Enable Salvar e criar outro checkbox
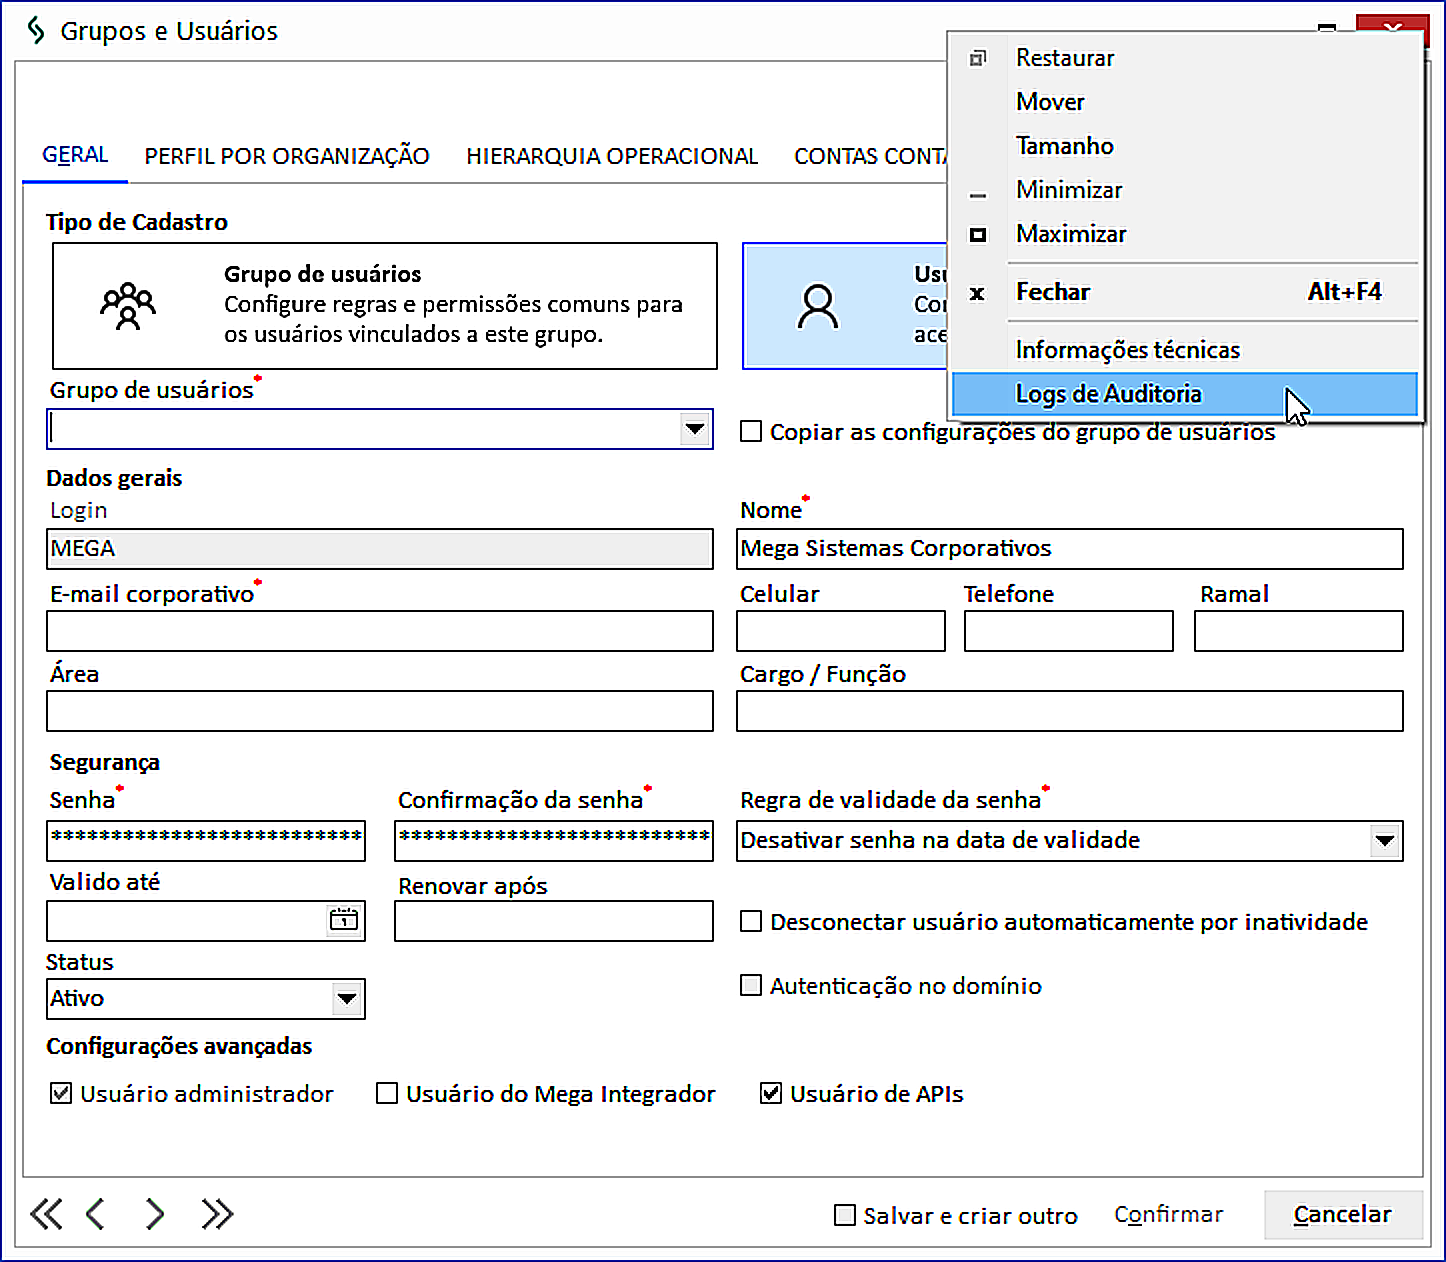Image resolution: width=1446 pixels, height=1262 pixels. pyautogui.click(x=845, y=1215)
